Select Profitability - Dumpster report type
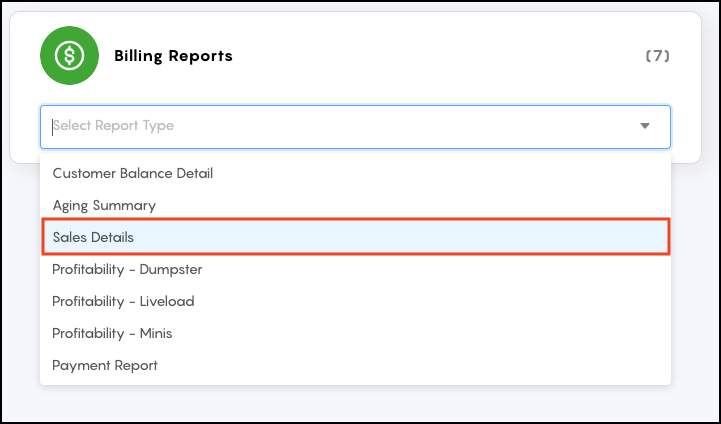The width and height of the screenshot is (721, 424). coord(355,269)
